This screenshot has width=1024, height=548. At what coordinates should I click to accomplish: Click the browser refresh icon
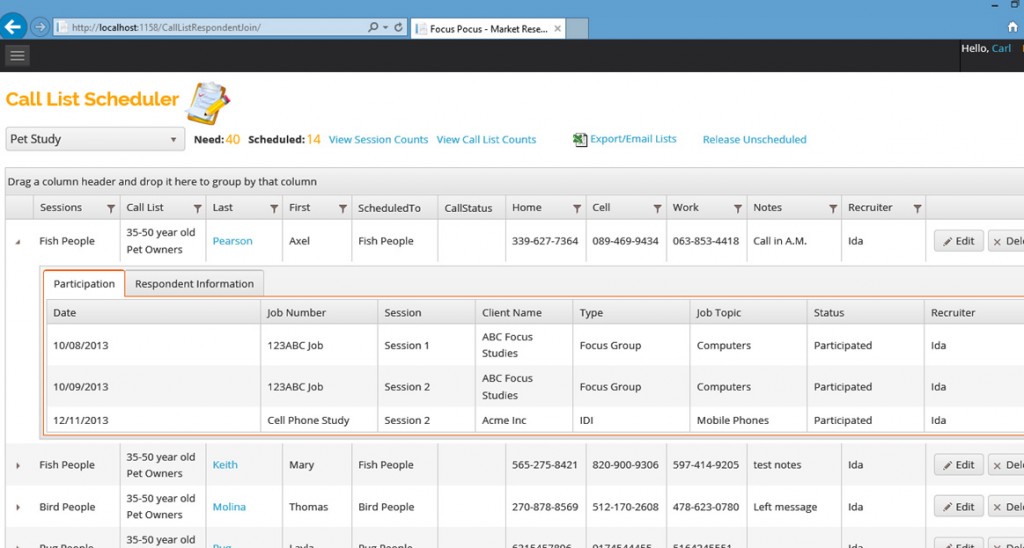(x=399, y=28)
